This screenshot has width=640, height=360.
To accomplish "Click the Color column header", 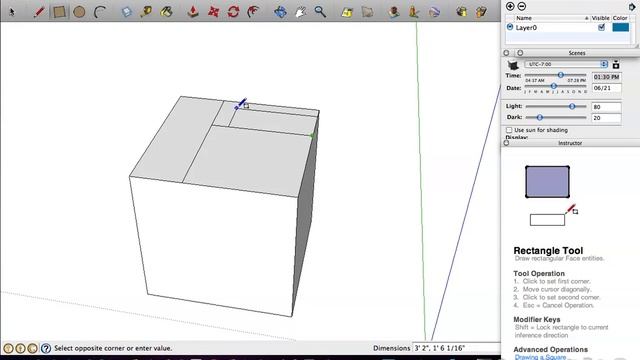I will click(x=620, y=18).
